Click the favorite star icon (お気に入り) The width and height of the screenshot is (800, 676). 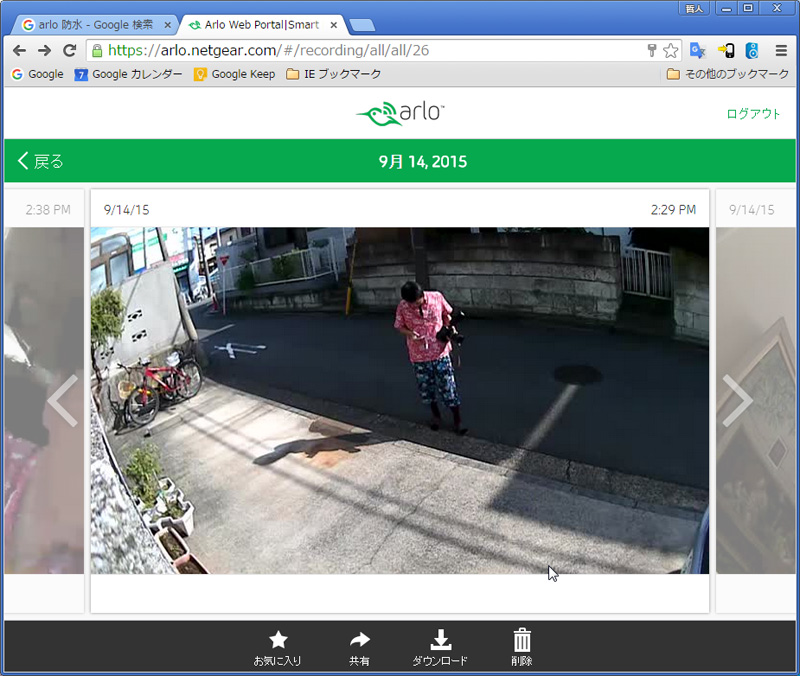coord(278,641)
